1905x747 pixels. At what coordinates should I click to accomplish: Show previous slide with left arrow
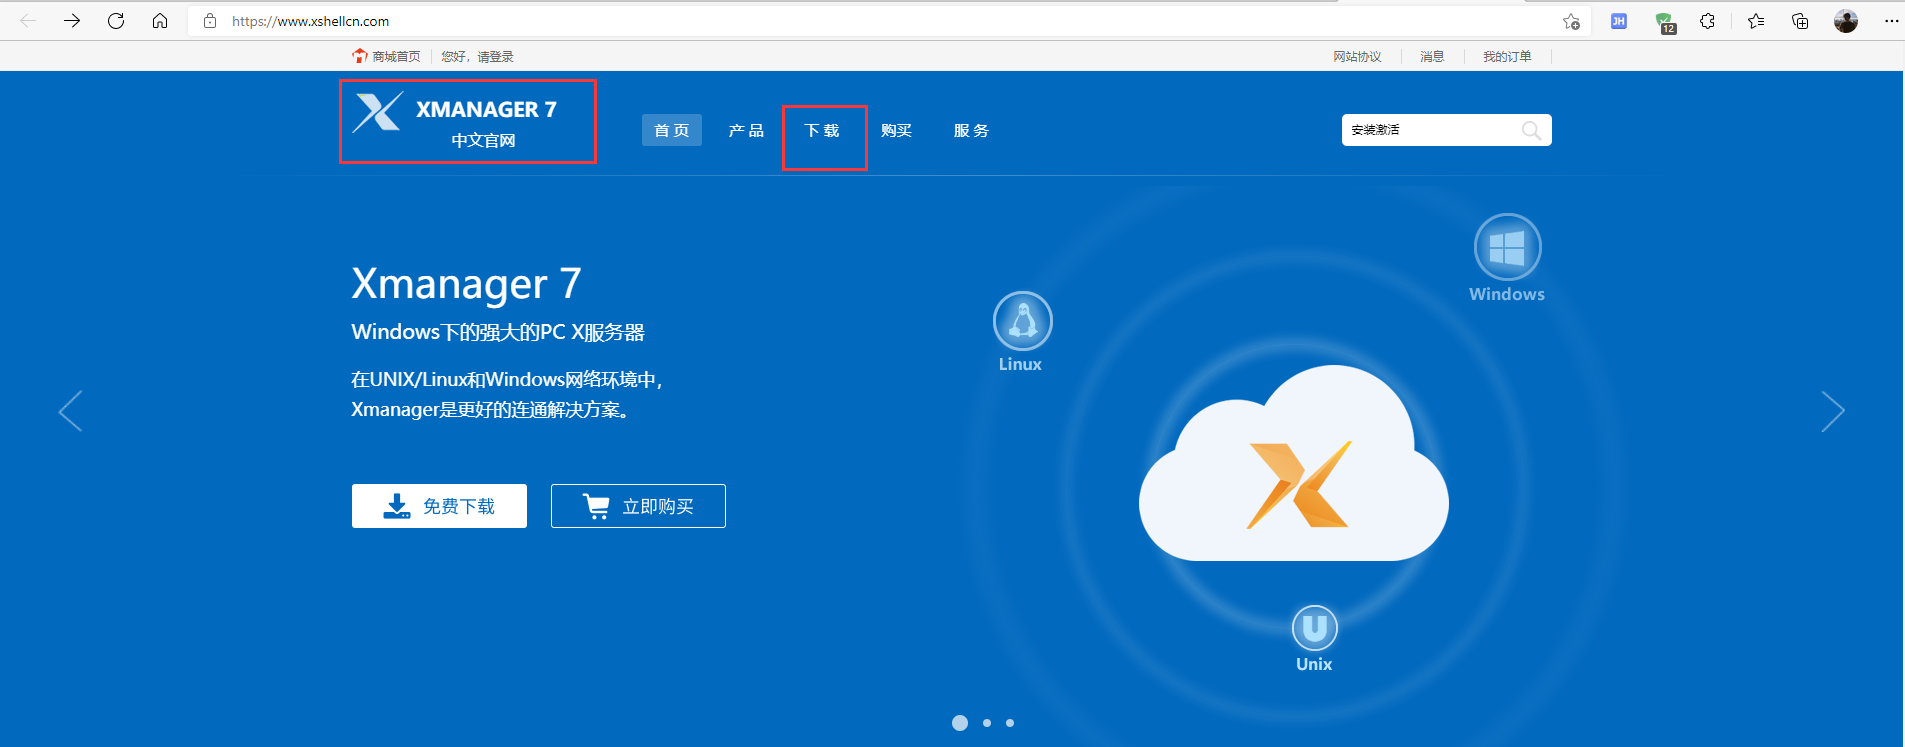(x=70, y=411)
